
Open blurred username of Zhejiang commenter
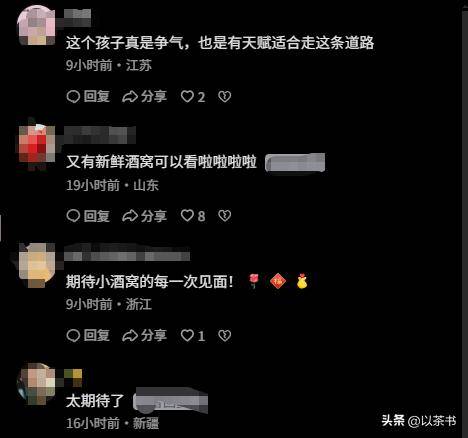pyautogui.click(x=127, y=254)
